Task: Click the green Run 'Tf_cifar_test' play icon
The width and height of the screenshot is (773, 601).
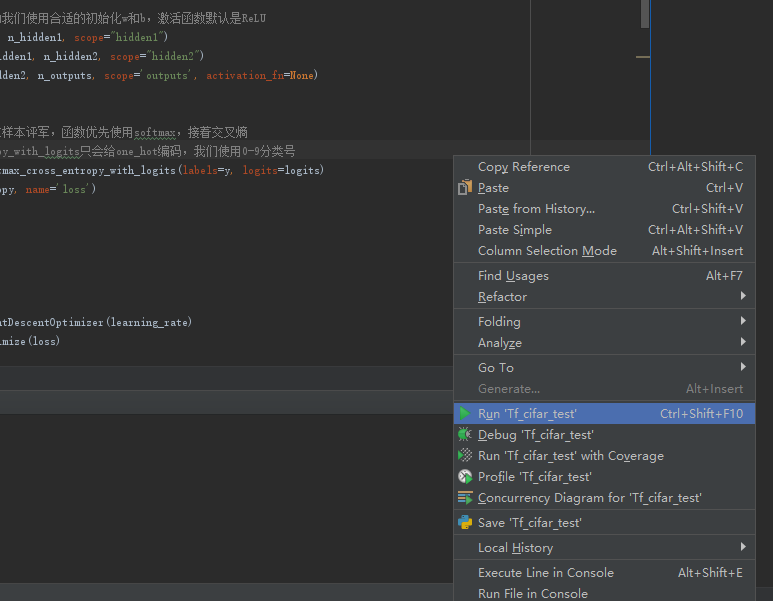Action: tap(465, 413)
